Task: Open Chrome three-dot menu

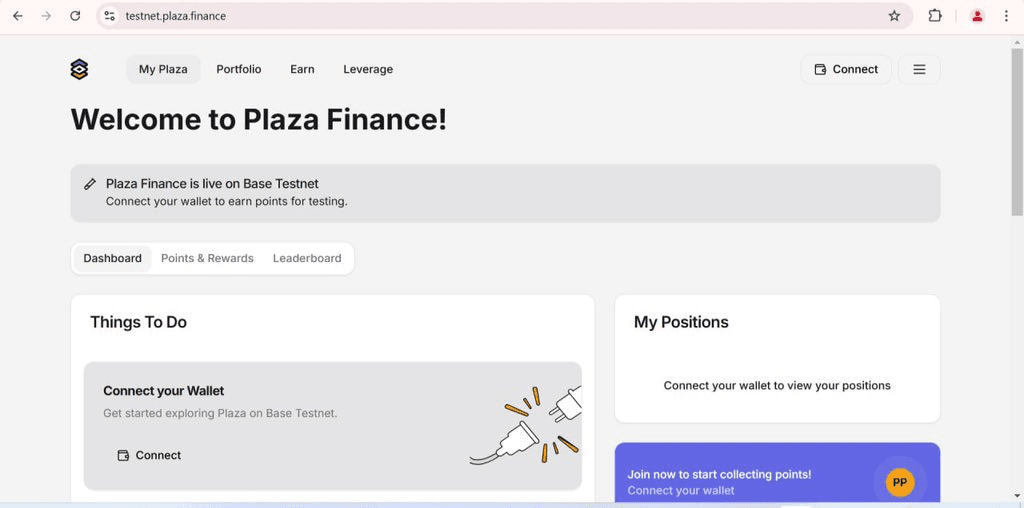Action: pyautogui.click(x=1006, y=16)
